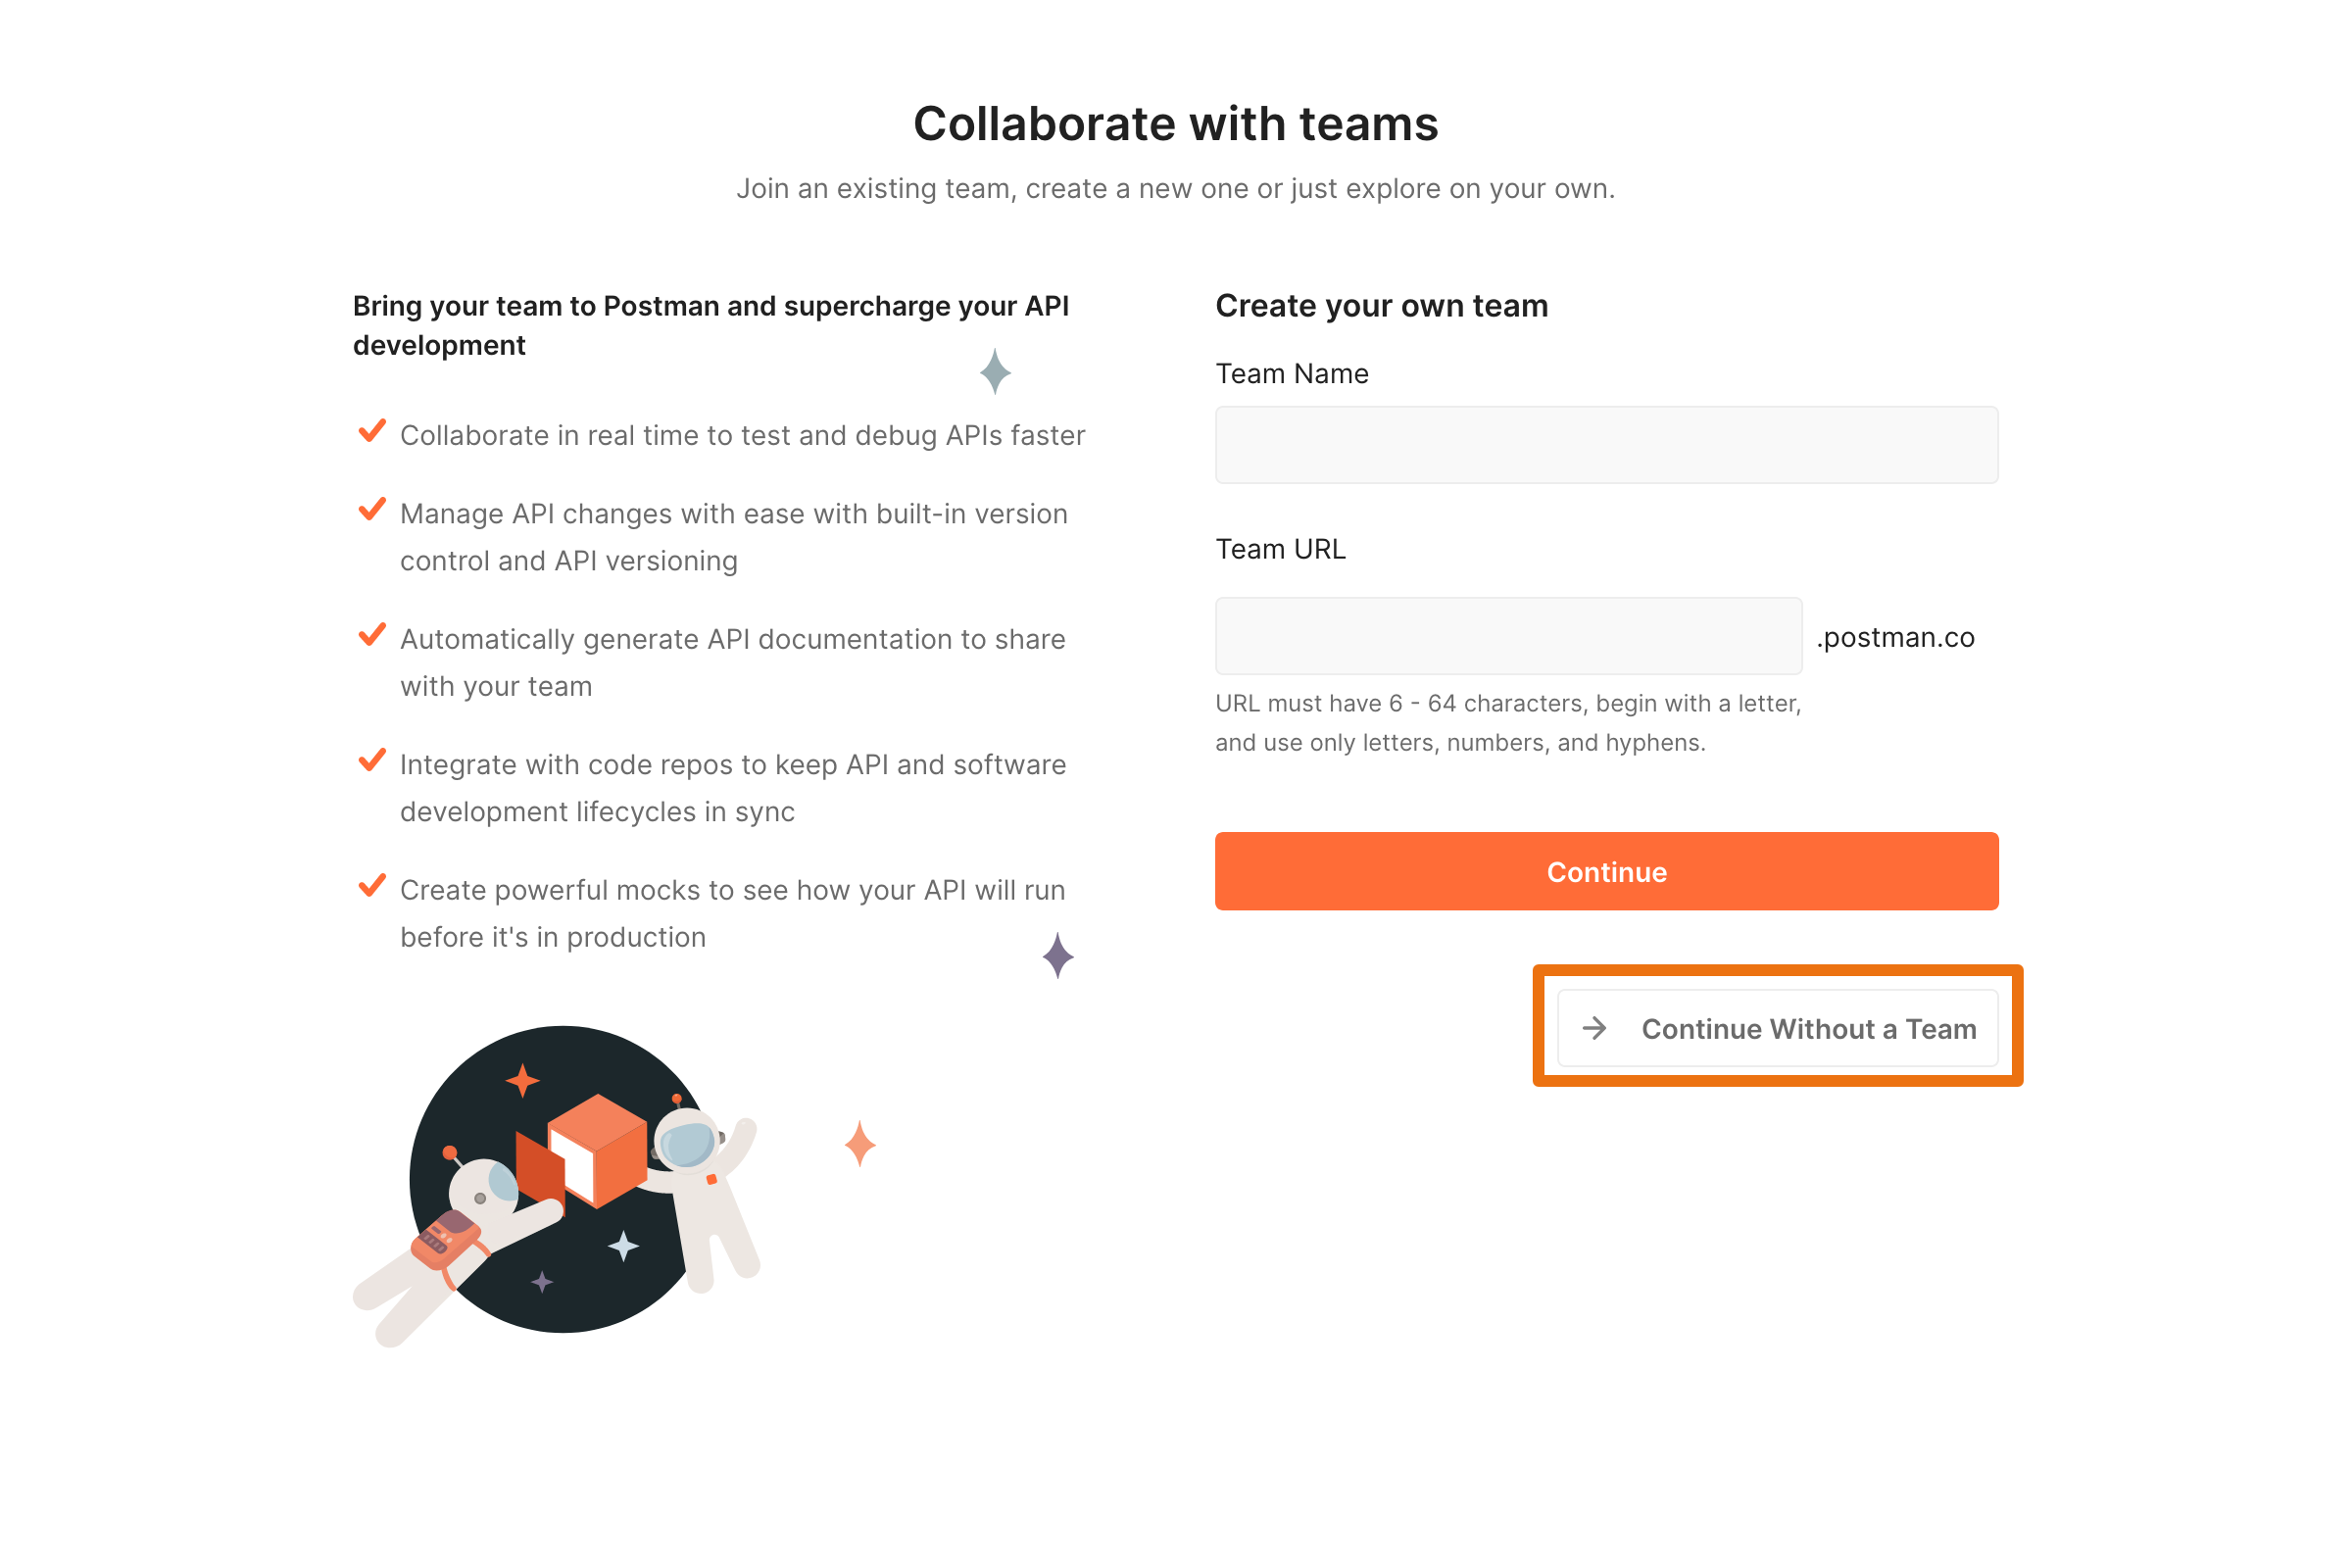Click the purple sparkle star below the list
The height and width of the screenshot is (1568, 2352).
[1058, 956]
